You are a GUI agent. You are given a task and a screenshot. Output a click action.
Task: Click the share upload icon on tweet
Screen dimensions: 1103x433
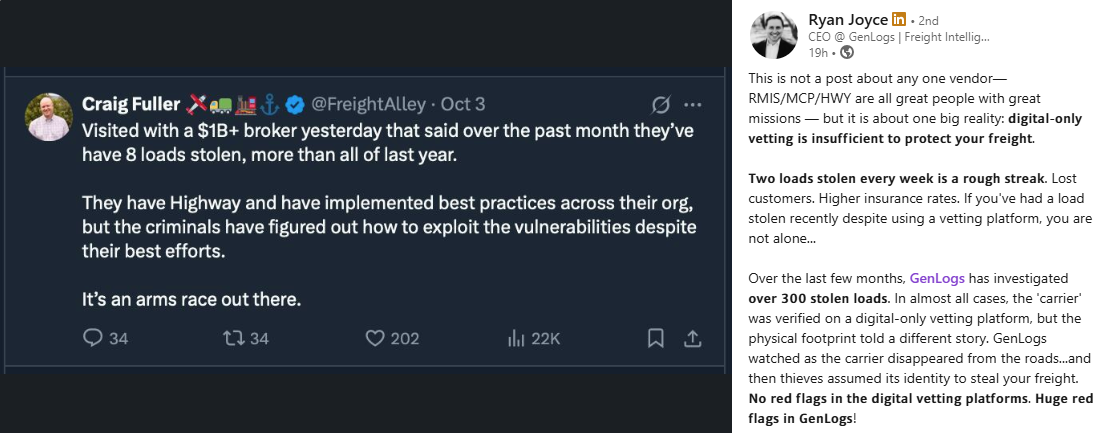(691, 339)
